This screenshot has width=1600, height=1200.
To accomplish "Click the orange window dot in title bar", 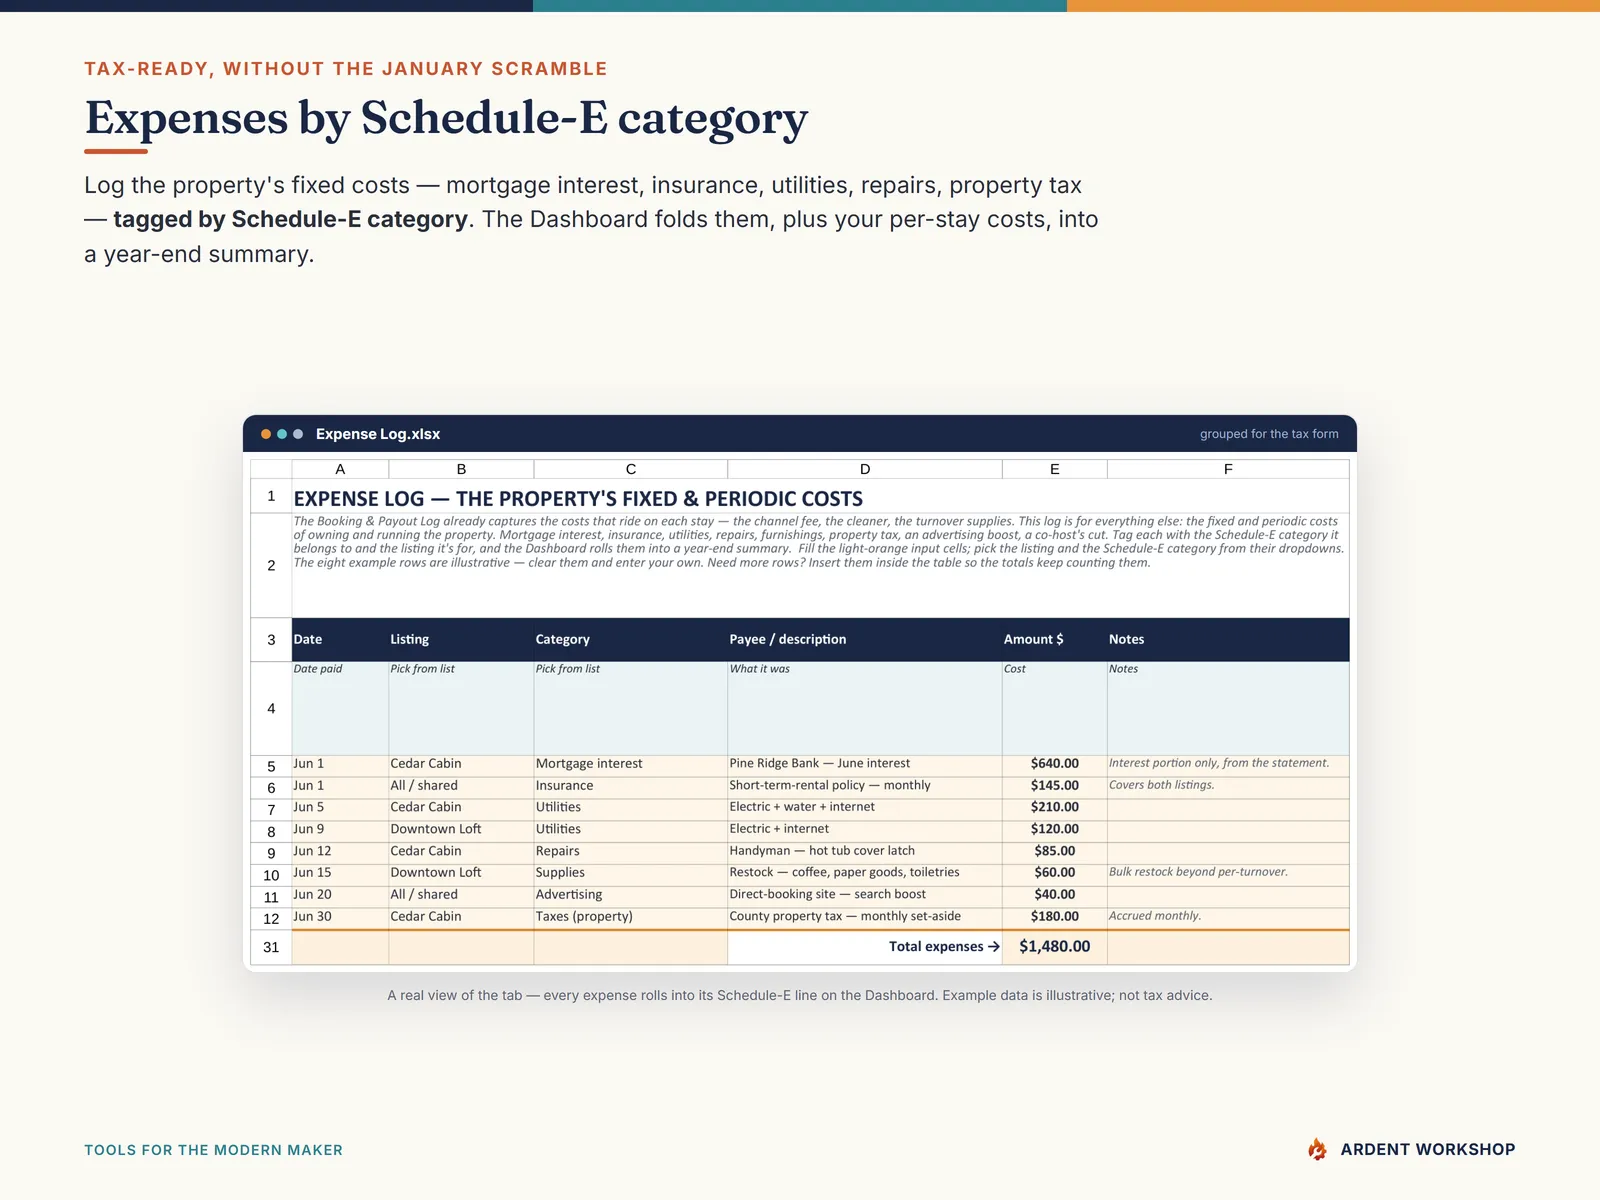I will (x=266, y=434).
